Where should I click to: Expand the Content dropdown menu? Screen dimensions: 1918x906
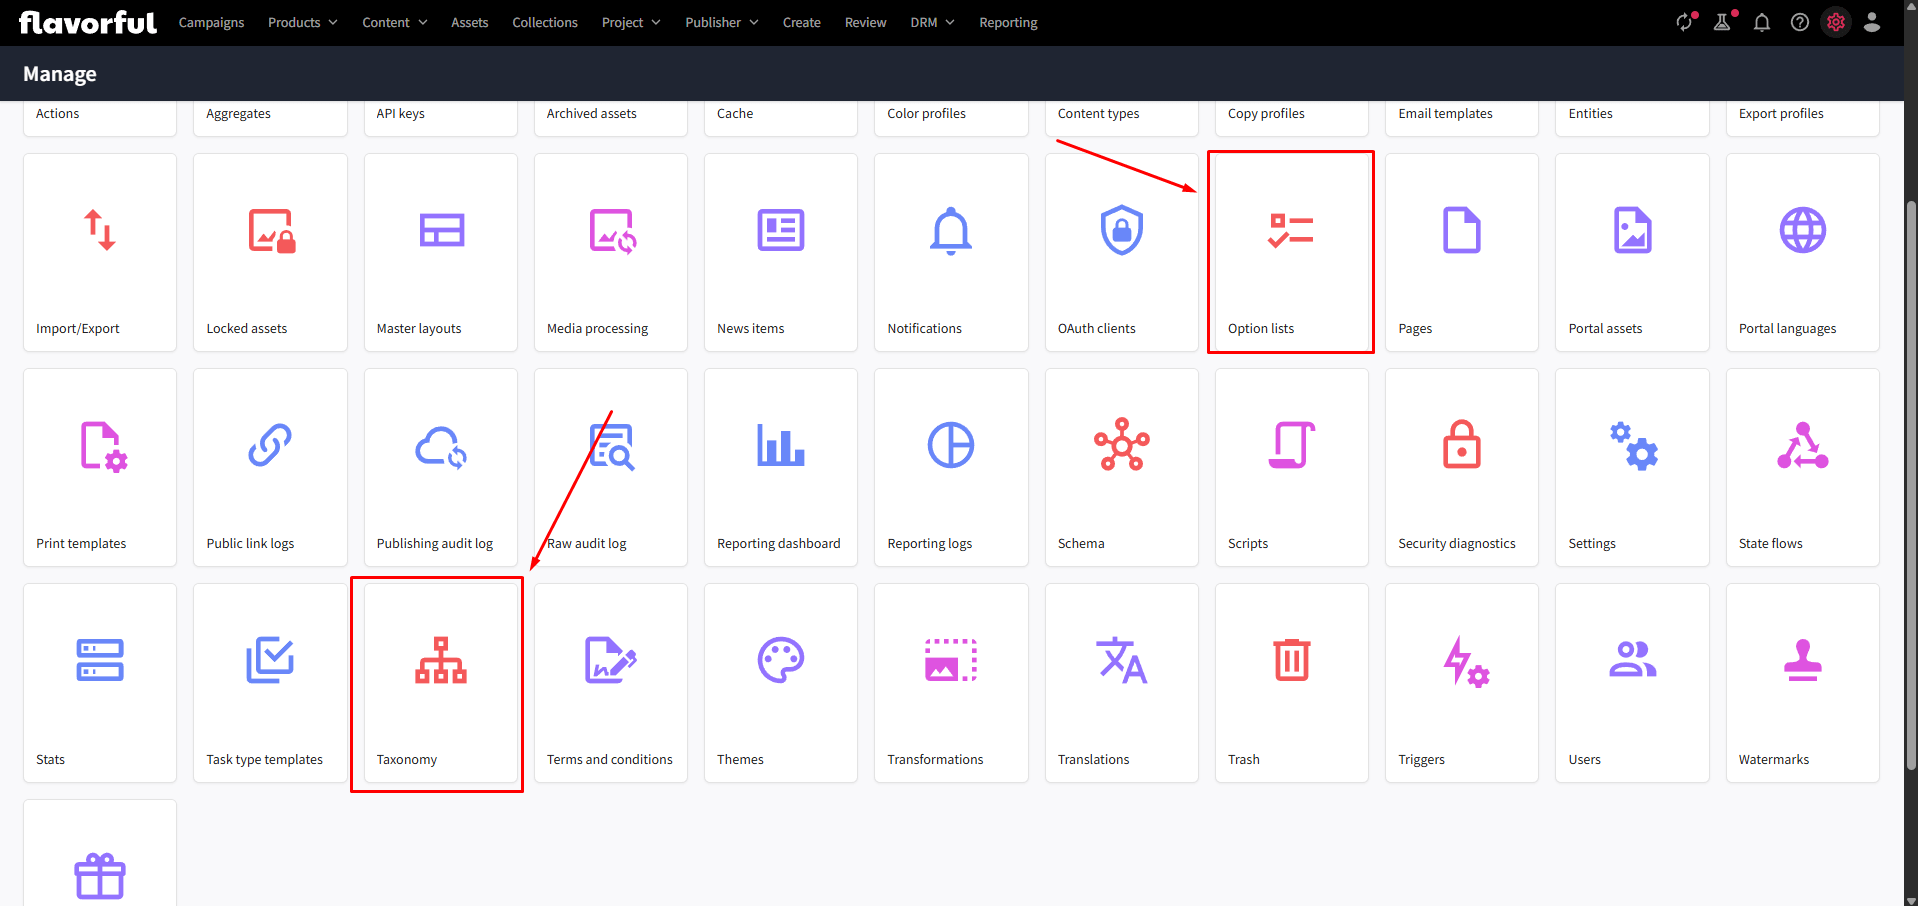click(x=394, y=22)
